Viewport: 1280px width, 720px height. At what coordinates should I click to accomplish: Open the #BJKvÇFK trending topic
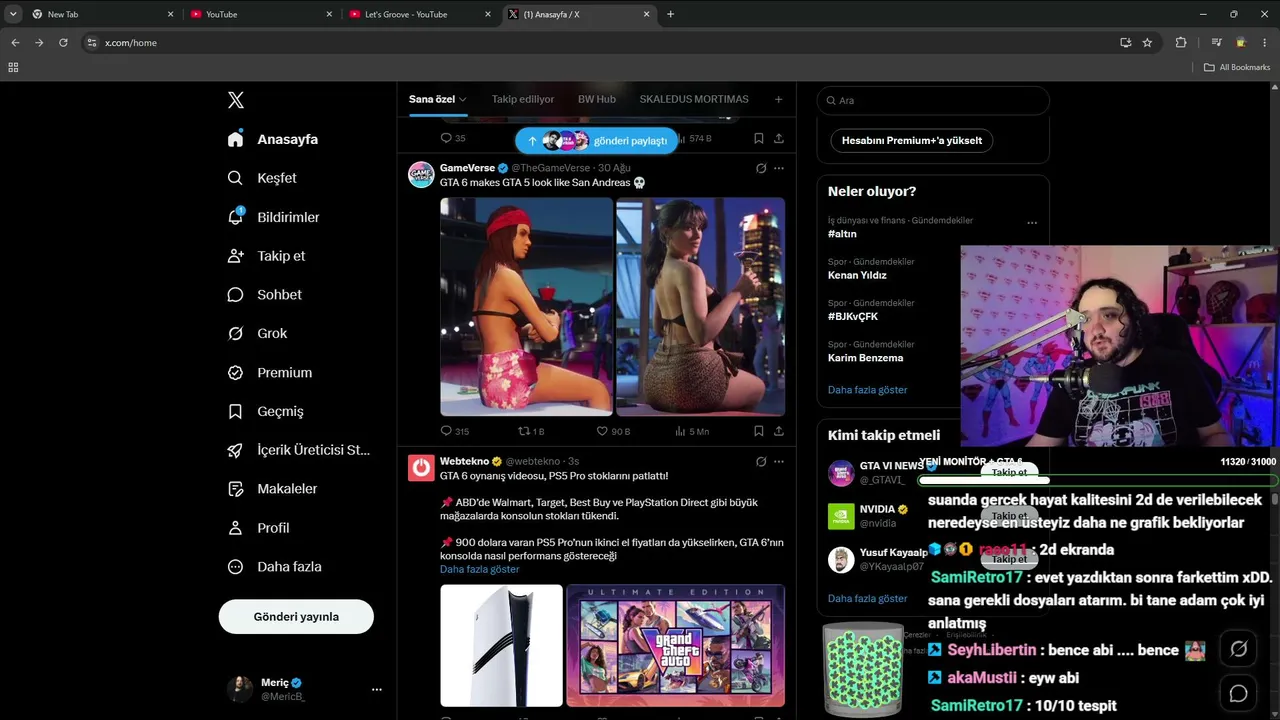pos(853,317)
